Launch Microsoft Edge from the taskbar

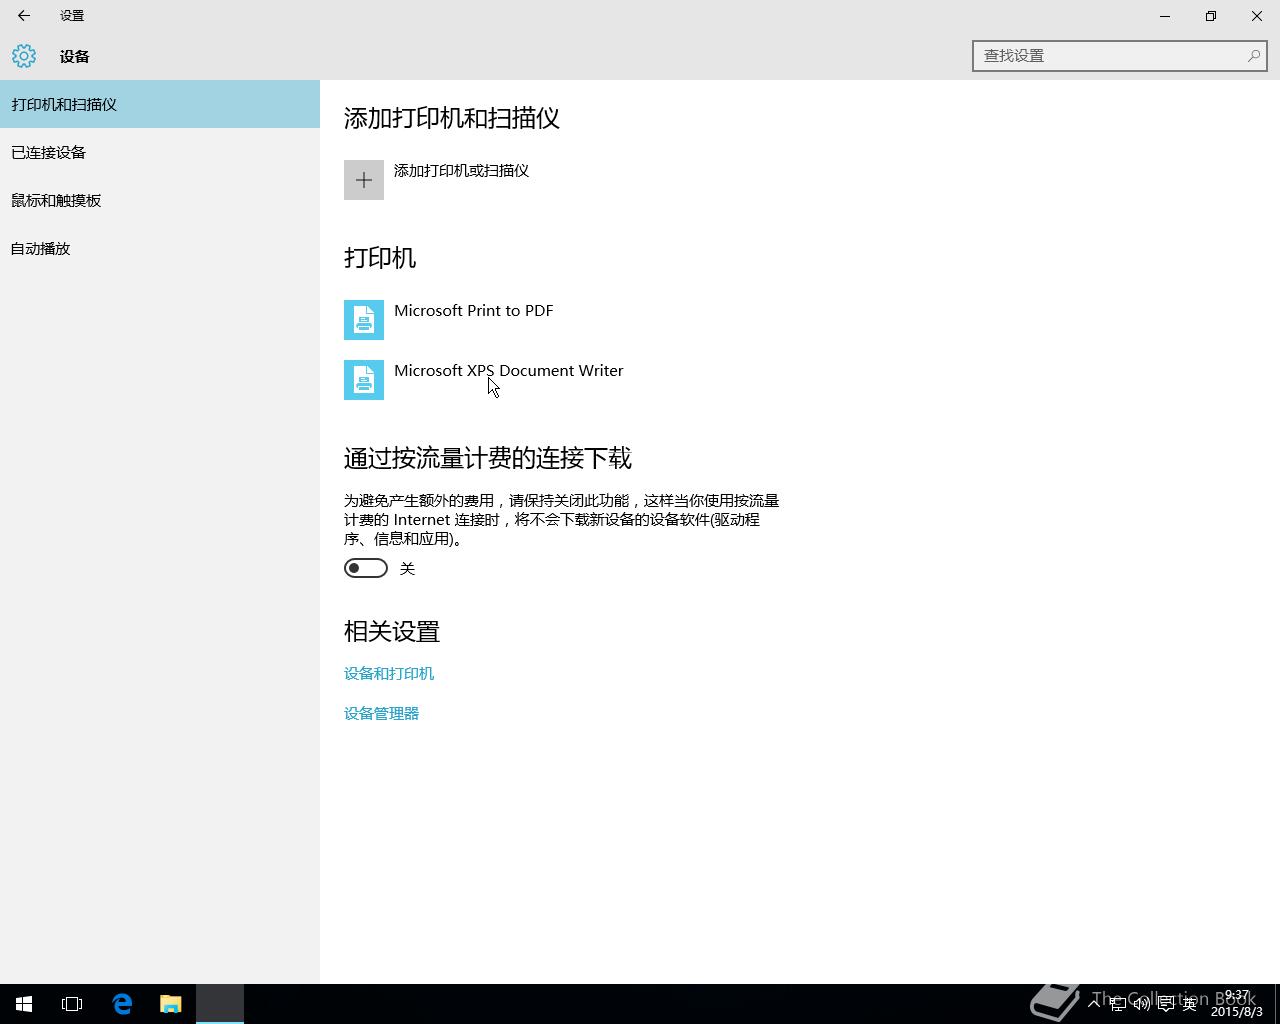pos(122,1004)
